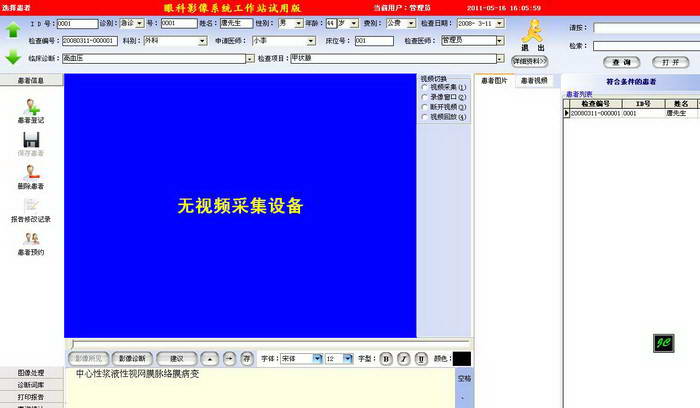Image resolution: width=700 pixels, height=408 pixels.
Task: Open the font size dropdown showing 12
Action: coord(348,358)
